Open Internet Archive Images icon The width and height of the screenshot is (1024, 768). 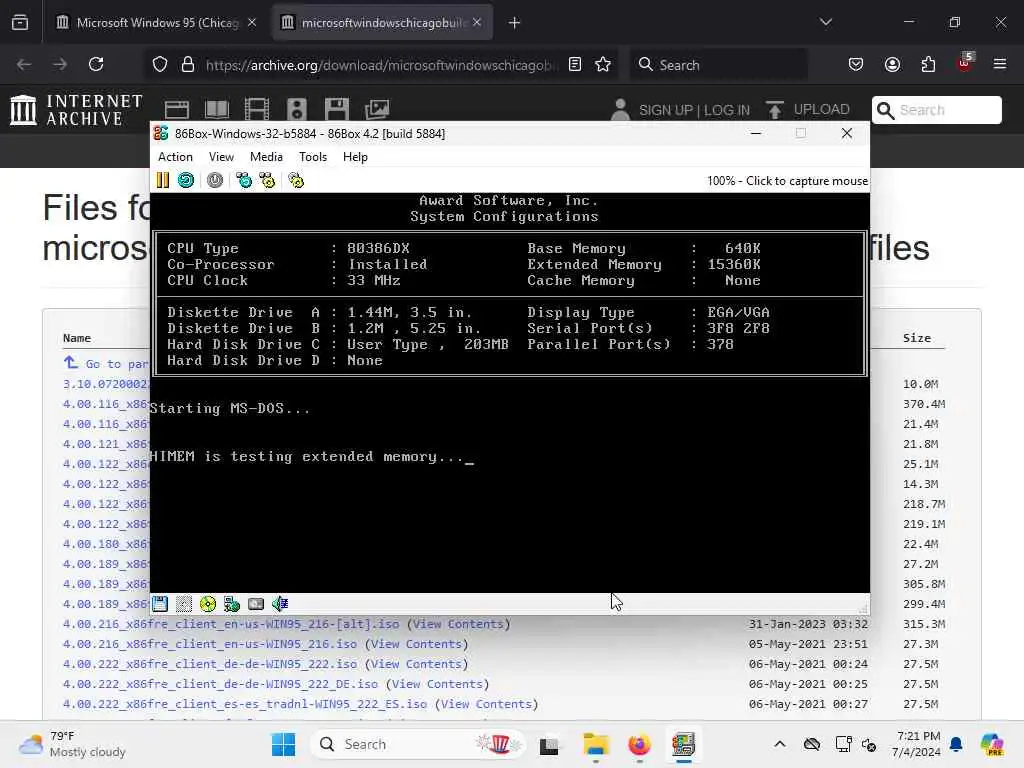(x=377, y=110)
